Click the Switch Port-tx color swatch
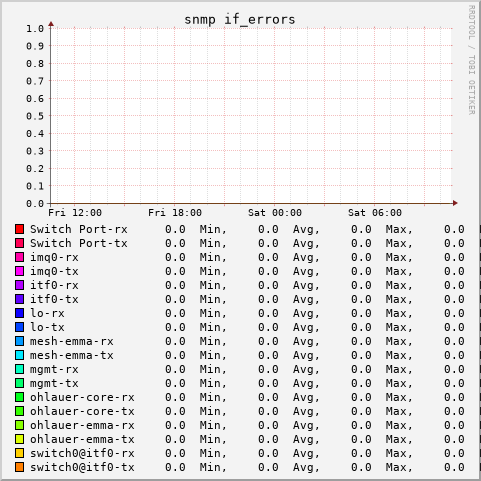The image size is (481, 481). (20, 243)
